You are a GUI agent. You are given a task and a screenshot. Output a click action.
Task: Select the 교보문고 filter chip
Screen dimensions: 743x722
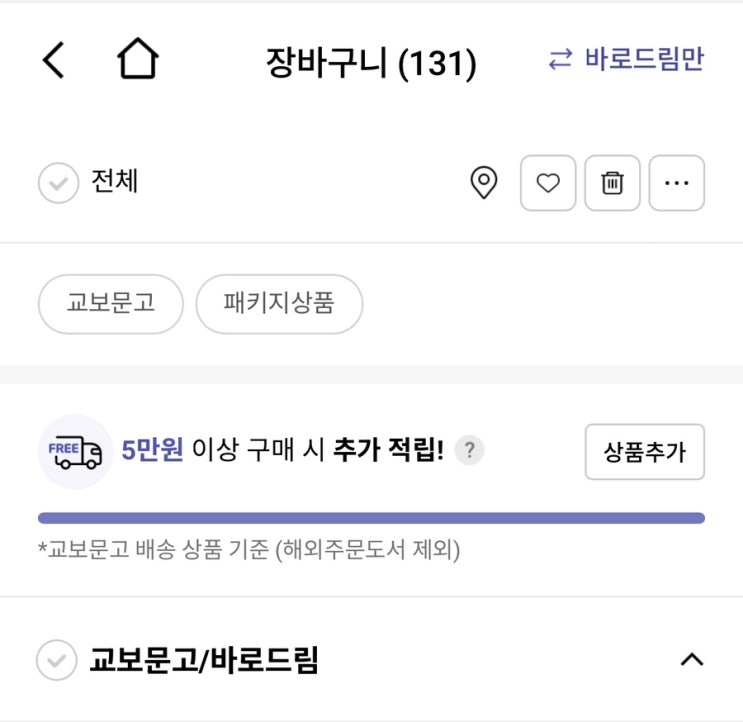(110, 304)
